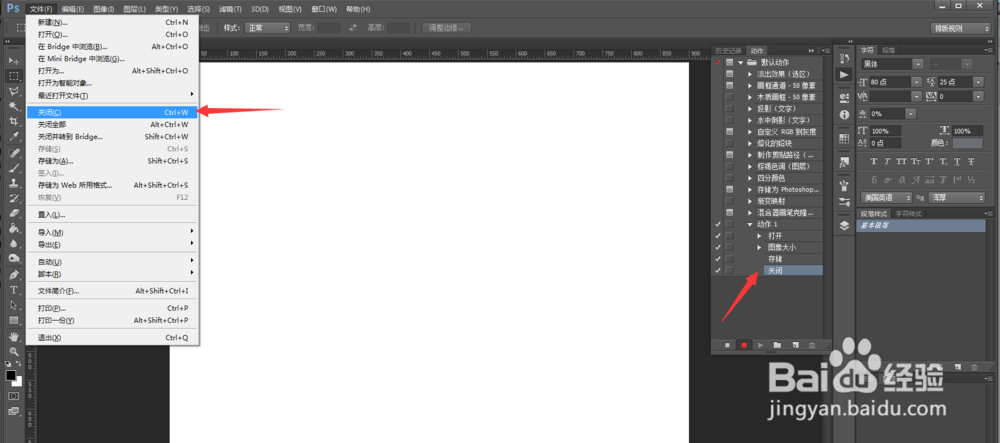1000x443 pixels.
Task: Open the Styles (fx) panel icon in the dock
Action: (844, 162)
